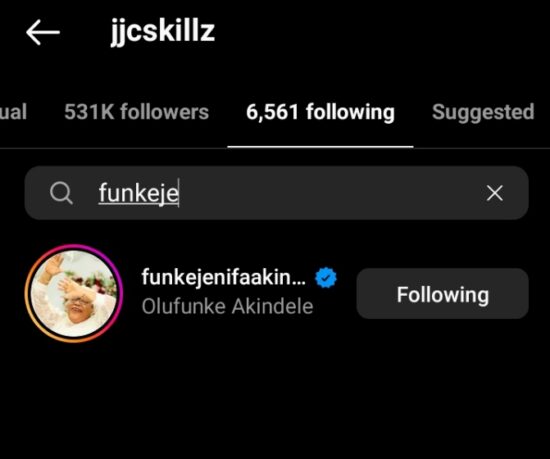Clear the search text with the X icon
This screenshot has width=550, height=459.
pos(495,193)
